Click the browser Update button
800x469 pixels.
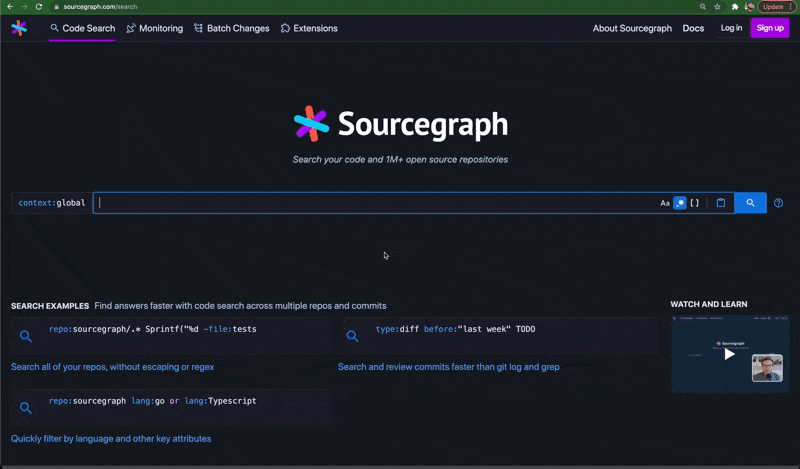coord(777,7)
